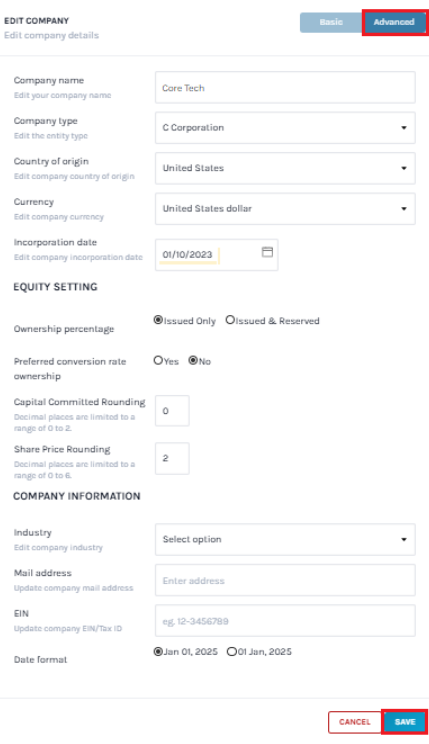
Task: Open the incorporation date calendar icon
Action: pos(267,252)
